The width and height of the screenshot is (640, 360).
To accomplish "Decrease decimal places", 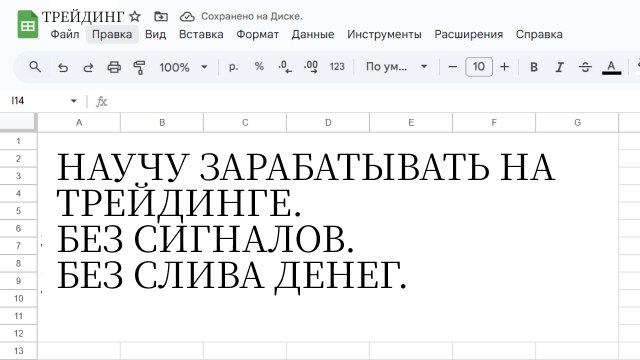I will point(285,67).
